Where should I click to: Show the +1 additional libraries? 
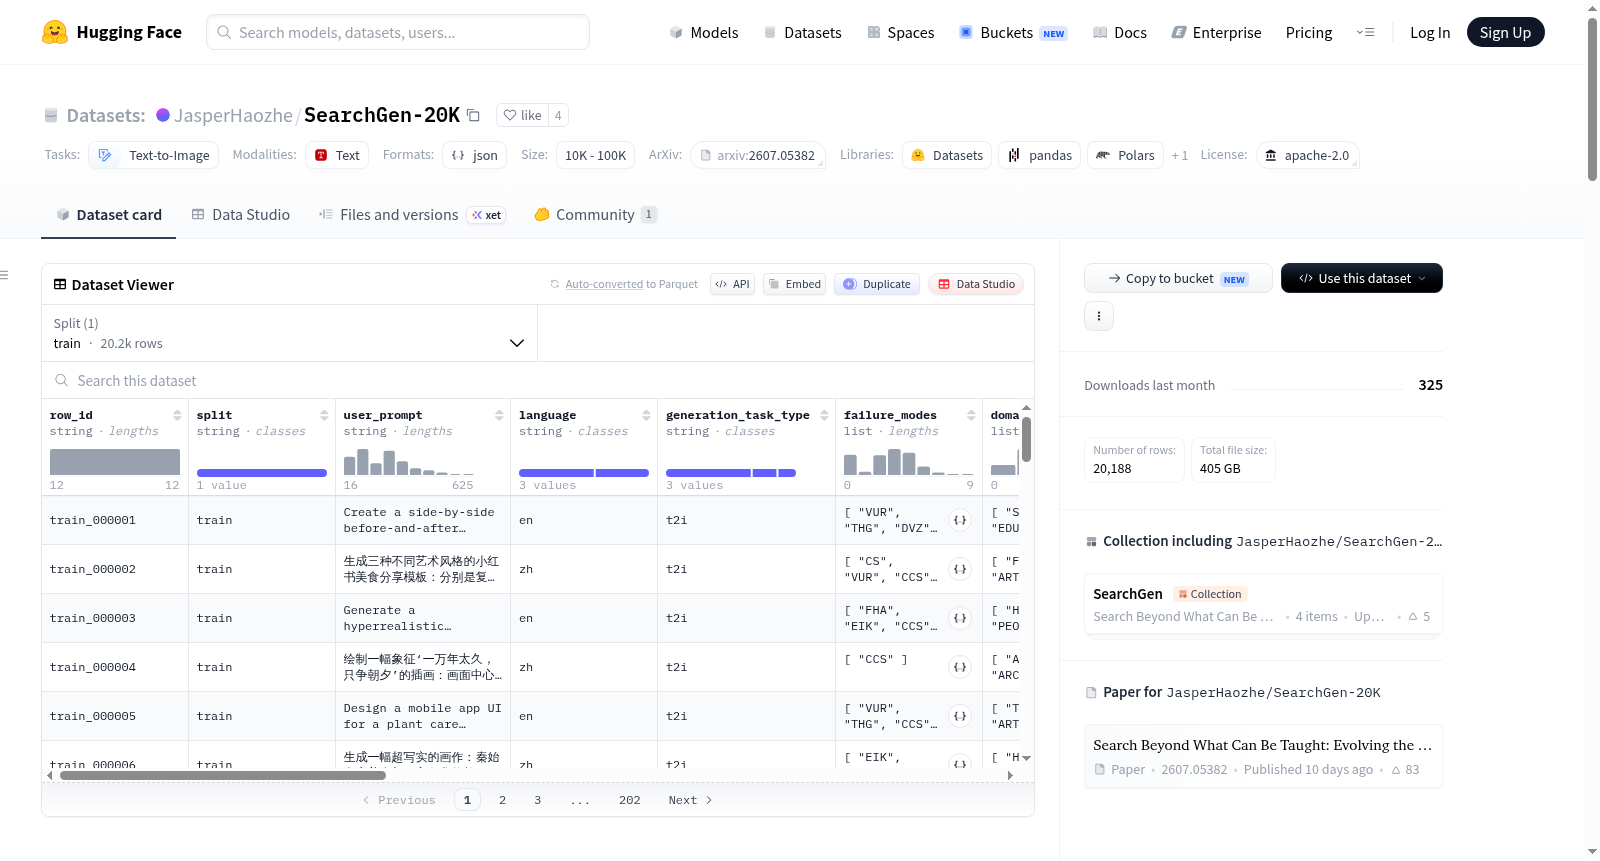pos(1180,155)
